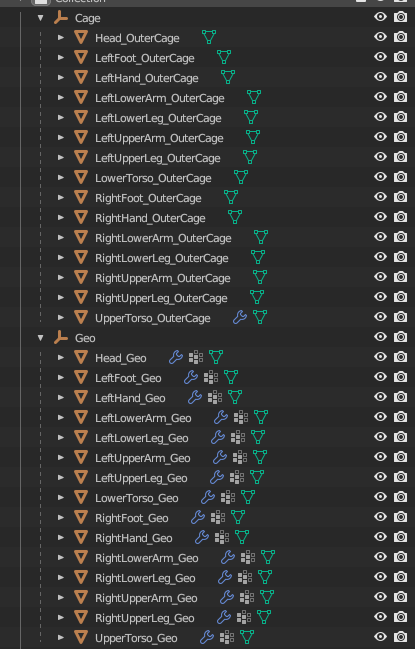Click the vertex groups icon of RightLowerLeg_Geo

click(245, 577)
